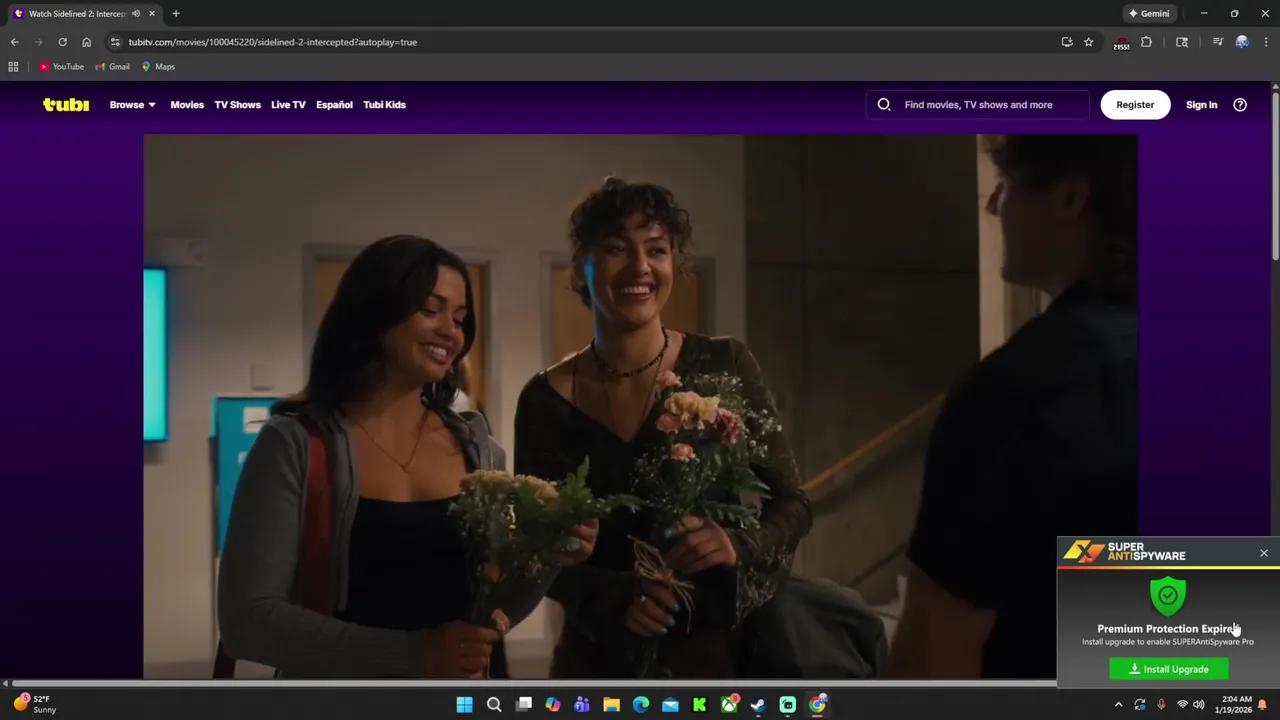This screenshot has width=1280, height=720.
Task: Open Steam from taskbar
Action: pyautogui.click(x=758, y=705)
